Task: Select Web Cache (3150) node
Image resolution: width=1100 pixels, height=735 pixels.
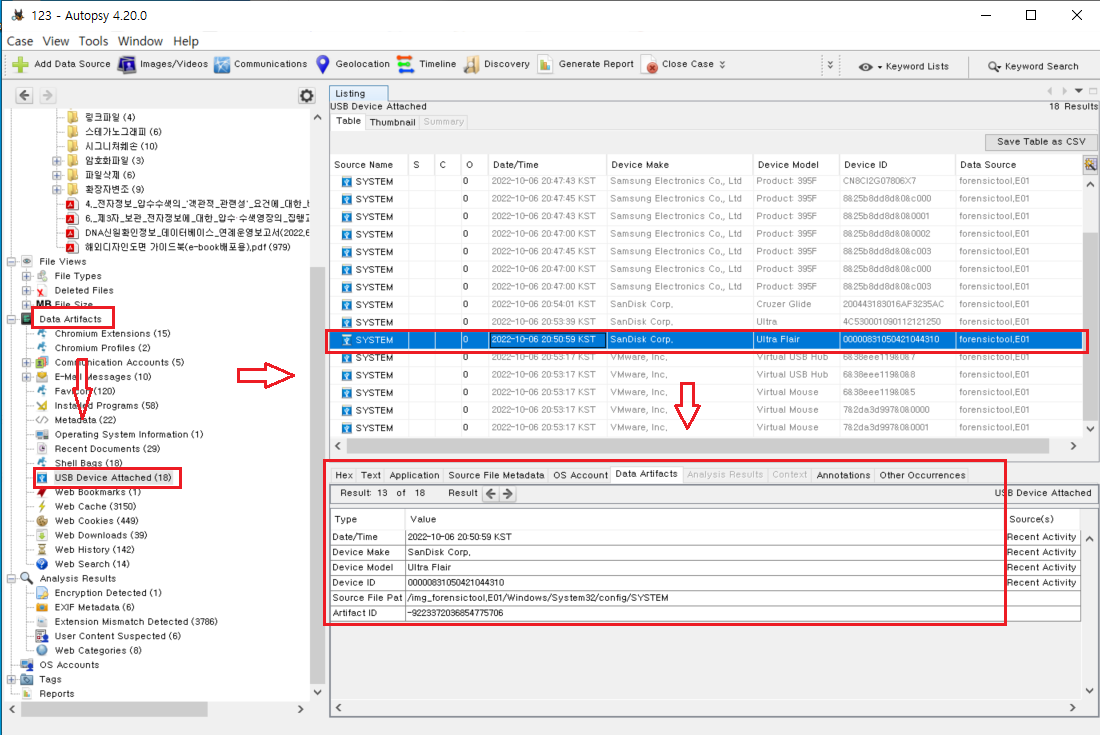Action: pyautogui.click(x=95, y=506)
